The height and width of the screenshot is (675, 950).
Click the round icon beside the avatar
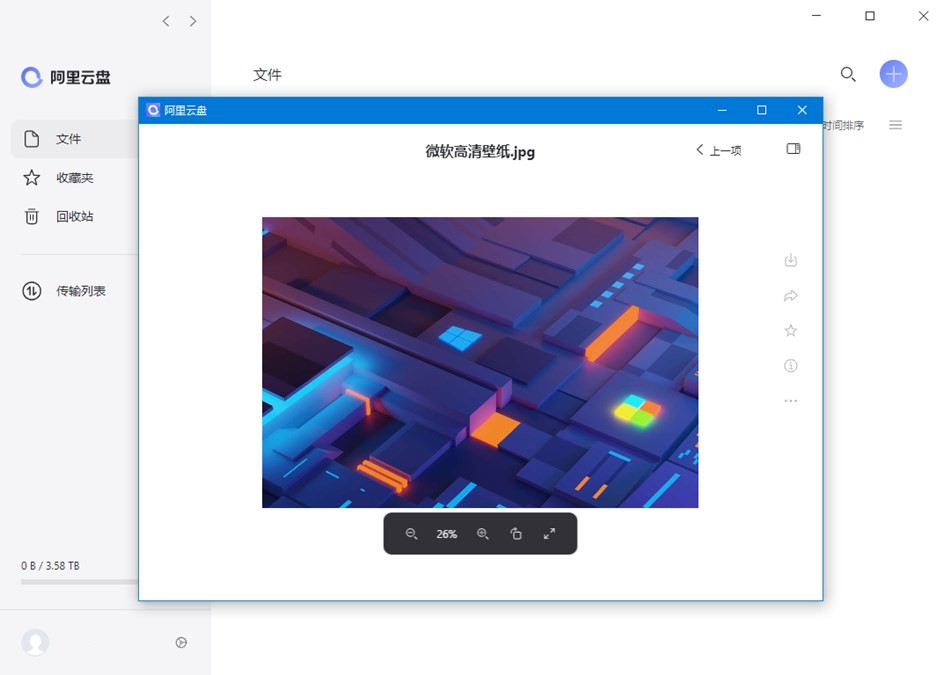click(x=181, y=643)
